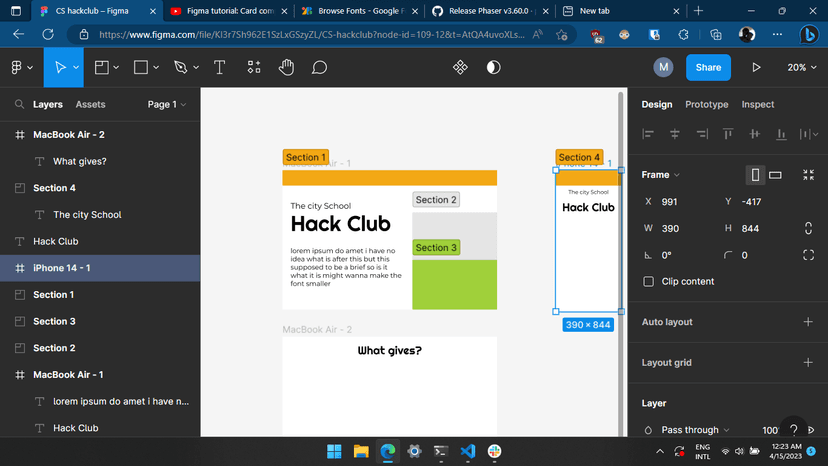Image resolution: width=828 pixels, height=466 pixels.
Task: Click the Resources components icon
Action: (x=254, y=67)
